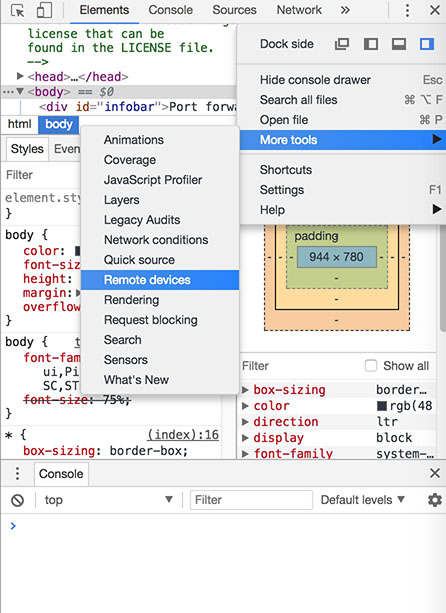
Task: Expand the margin shorthand in body rule
Action: pyautogui.click(x=78, y=293)
